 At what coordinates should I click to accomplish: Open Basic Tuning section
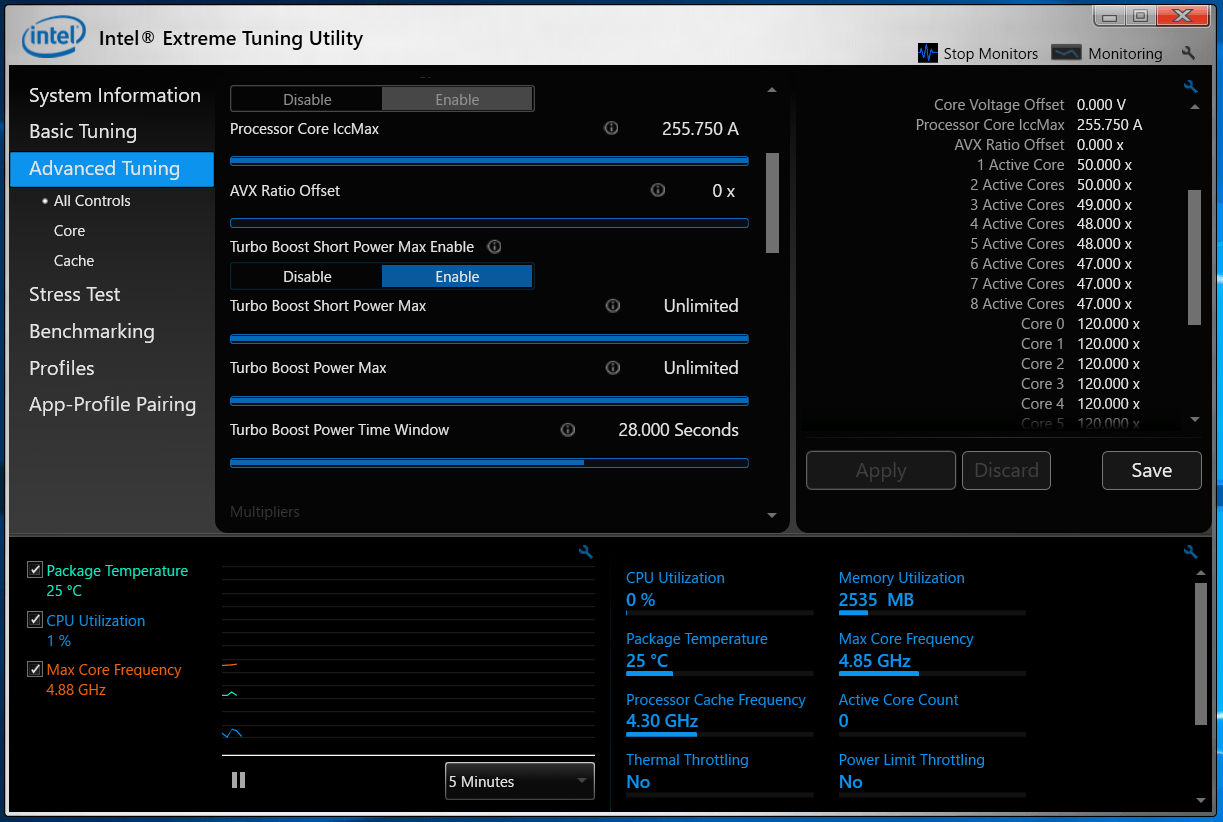pyautogui.click(x=83, y=131)
